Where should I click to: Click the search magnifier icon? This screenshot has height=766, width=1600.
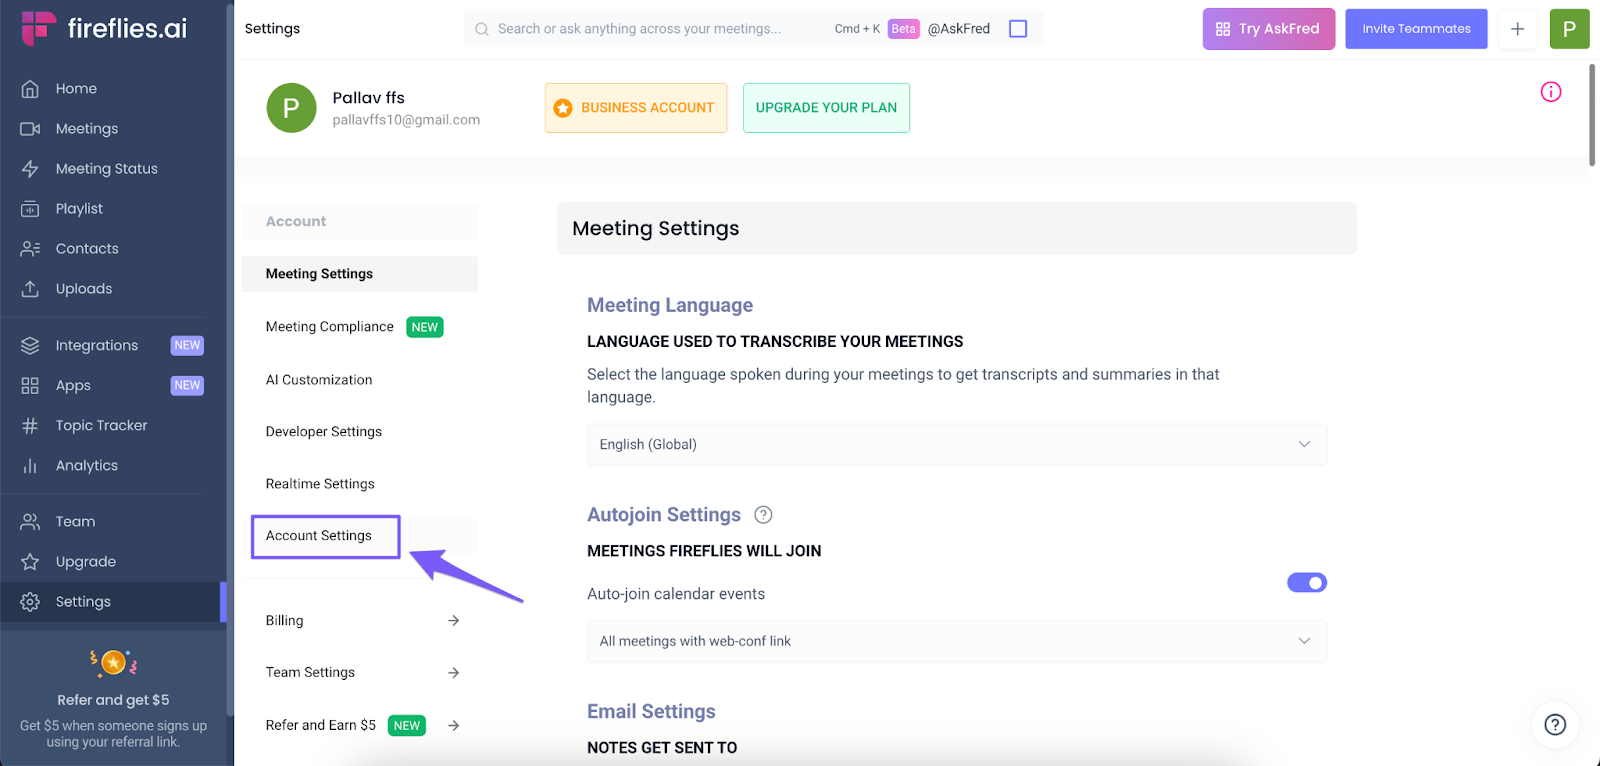(482, 29)
